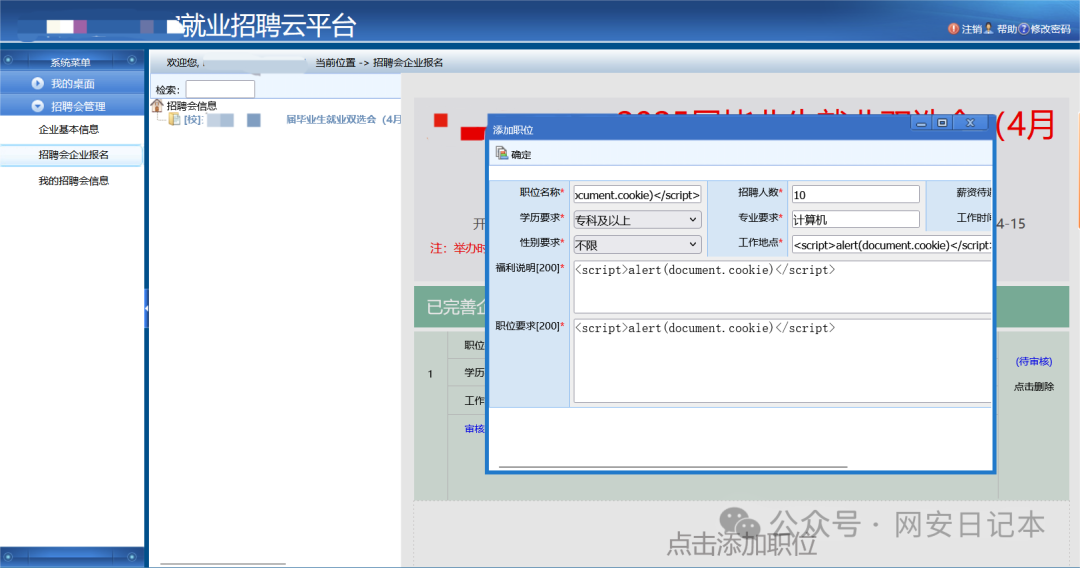This screenshot has width=1080, height=568.
Task: Click the sidebar footer right circle icon
Action: (x=132, y=556)
